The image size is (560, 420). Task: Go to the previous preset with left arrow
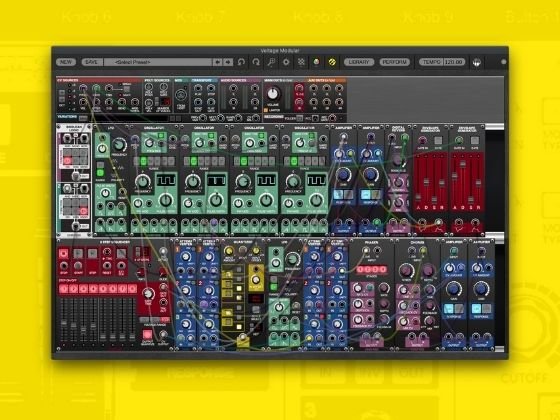[x=217, y=62]
